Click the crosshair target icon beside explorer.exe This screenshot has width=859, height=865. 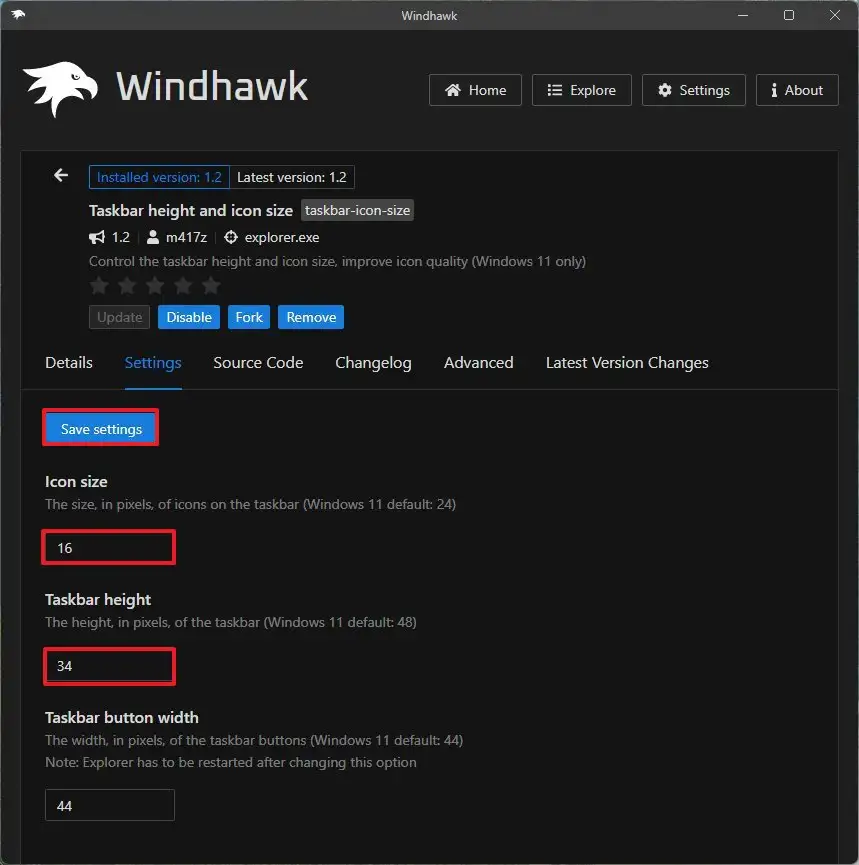(x=231, y=238)
